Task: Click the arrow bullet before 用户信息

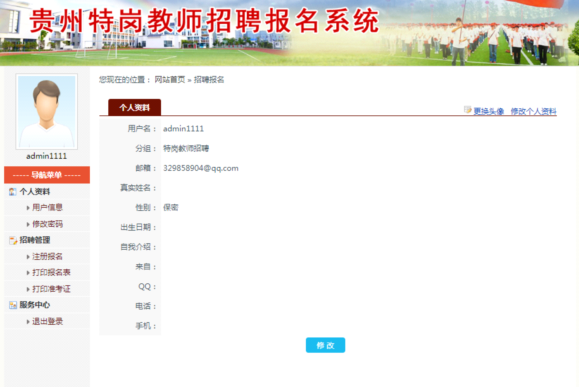Action: click(x=28, y=208)
